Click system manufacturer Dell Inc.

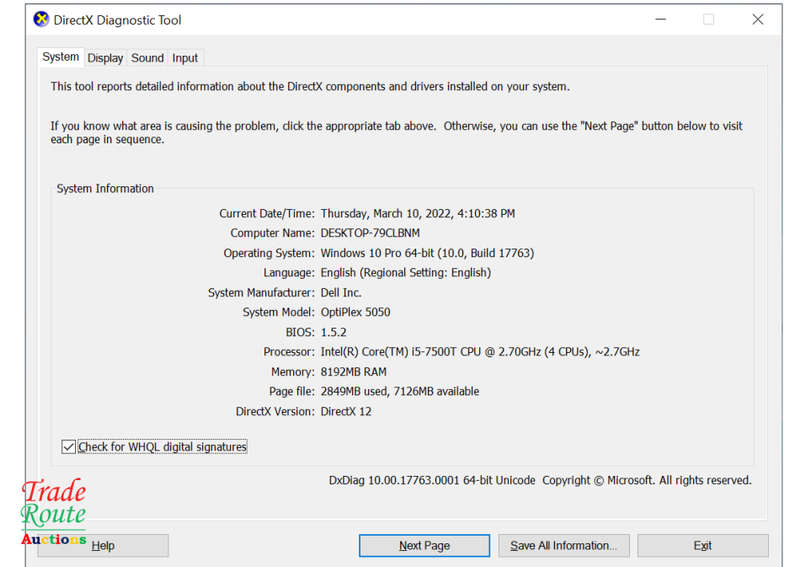(x=341, y=293)
